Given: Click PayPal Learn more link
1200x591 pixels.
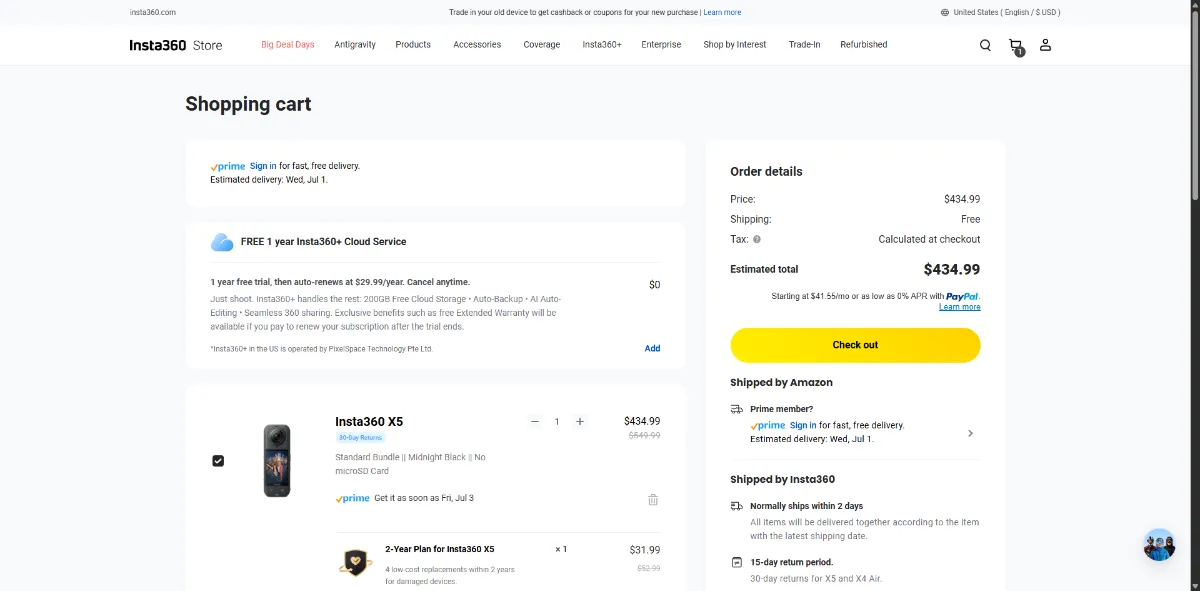Looking at the screenshot, I should pos(960,307).
